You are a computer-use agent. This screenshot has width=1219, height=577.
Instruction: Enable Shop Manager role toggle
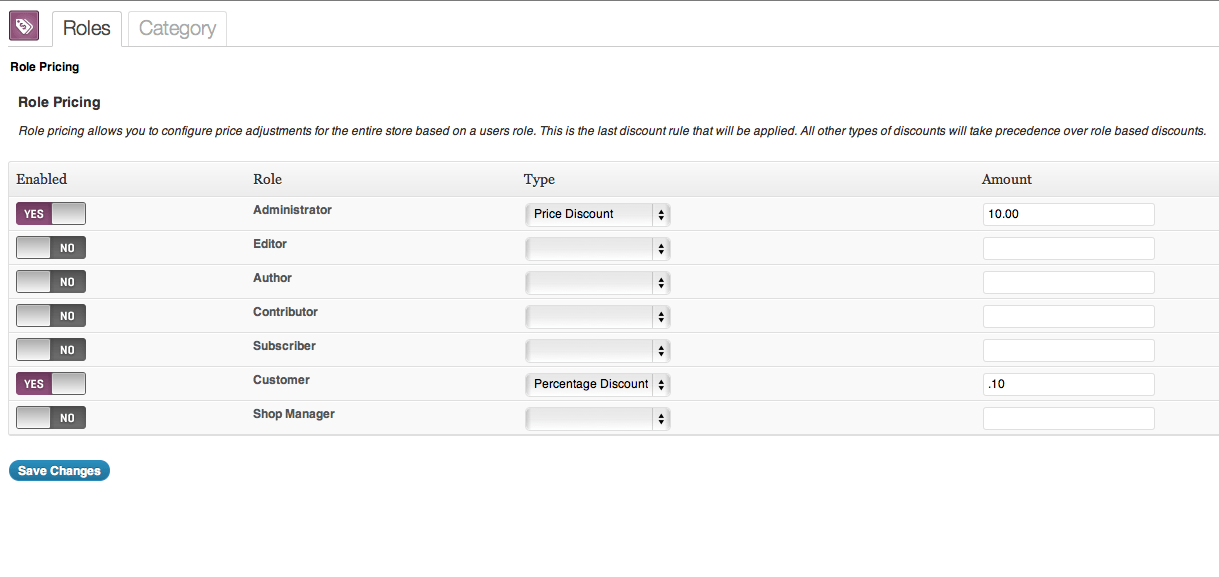point(51,418)
